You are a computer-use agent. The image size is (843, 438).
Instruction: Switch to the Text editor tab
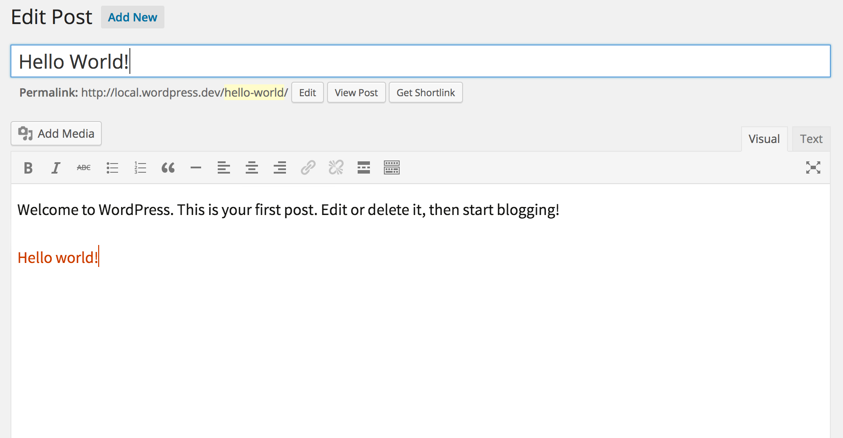coord(811,139)
